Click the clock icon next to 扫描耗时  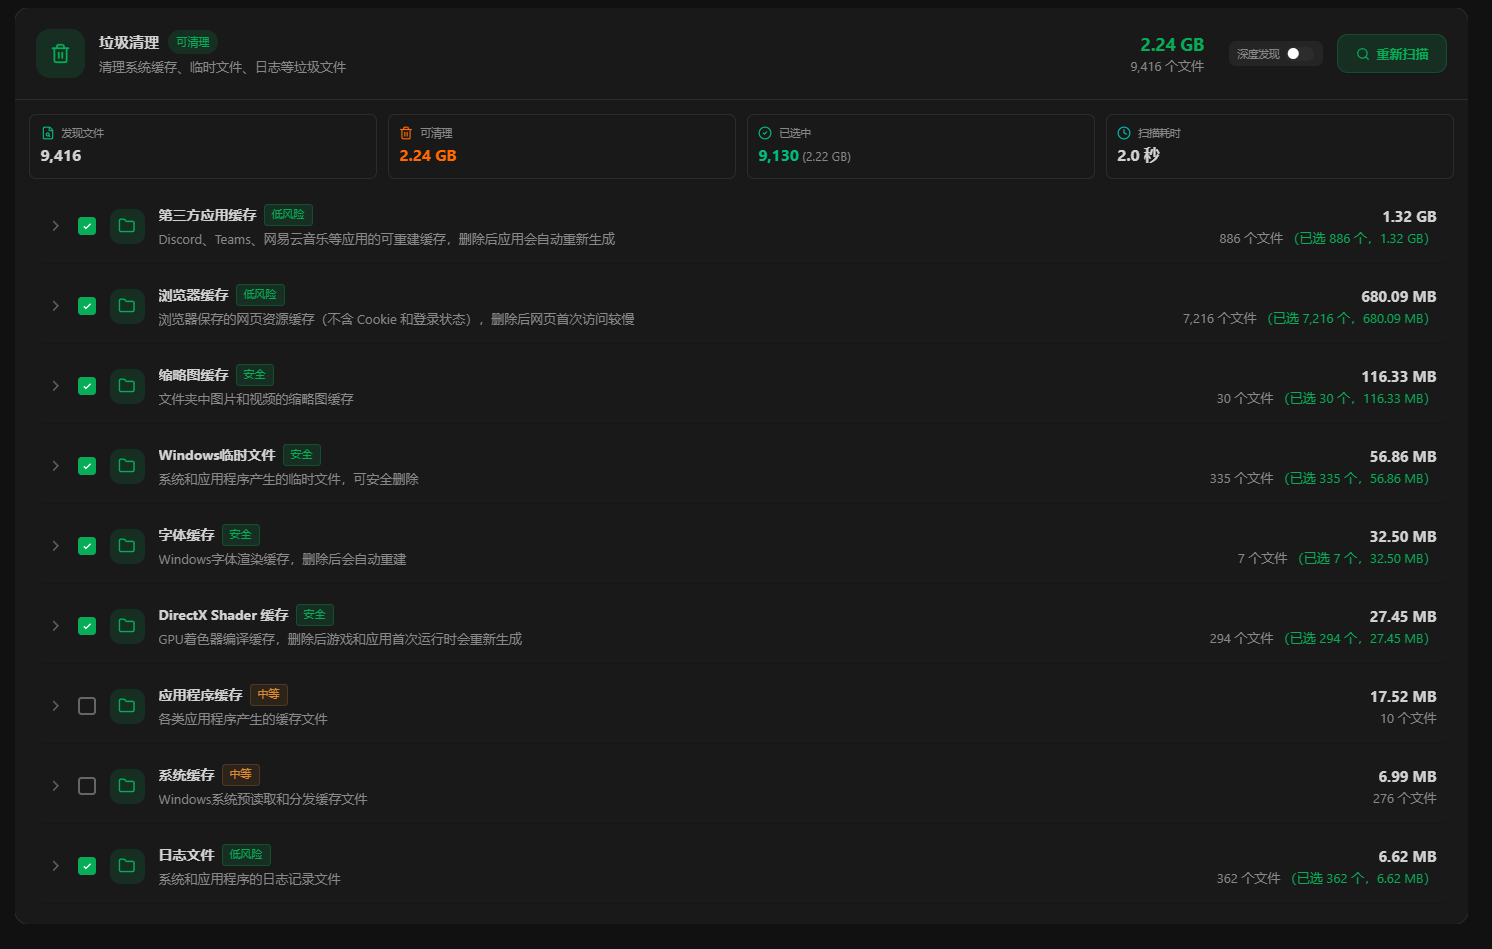point(1124,133)
